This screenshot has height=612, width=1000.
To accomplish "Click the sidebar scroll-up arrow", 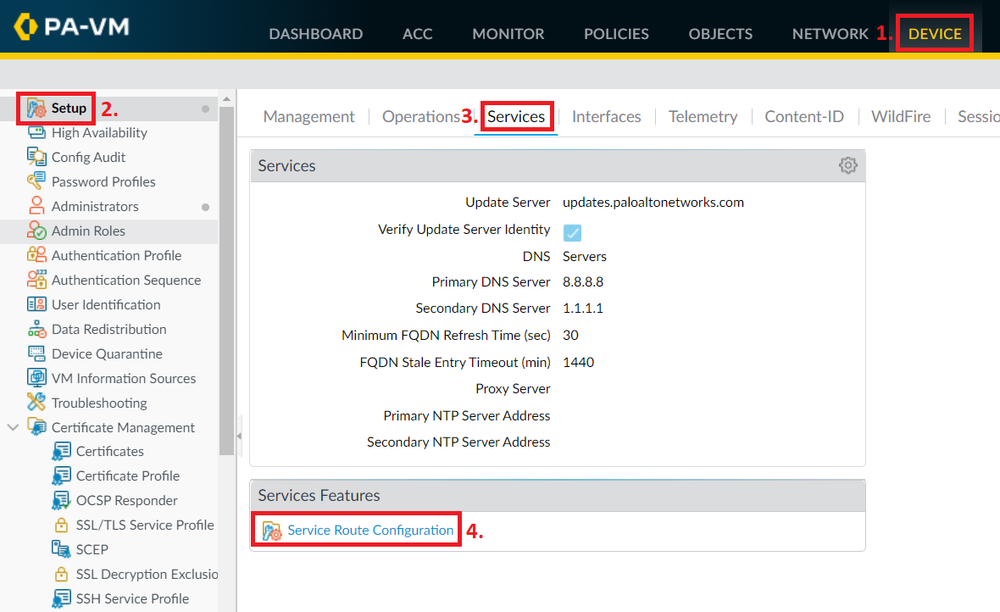I will coord(226,99).
